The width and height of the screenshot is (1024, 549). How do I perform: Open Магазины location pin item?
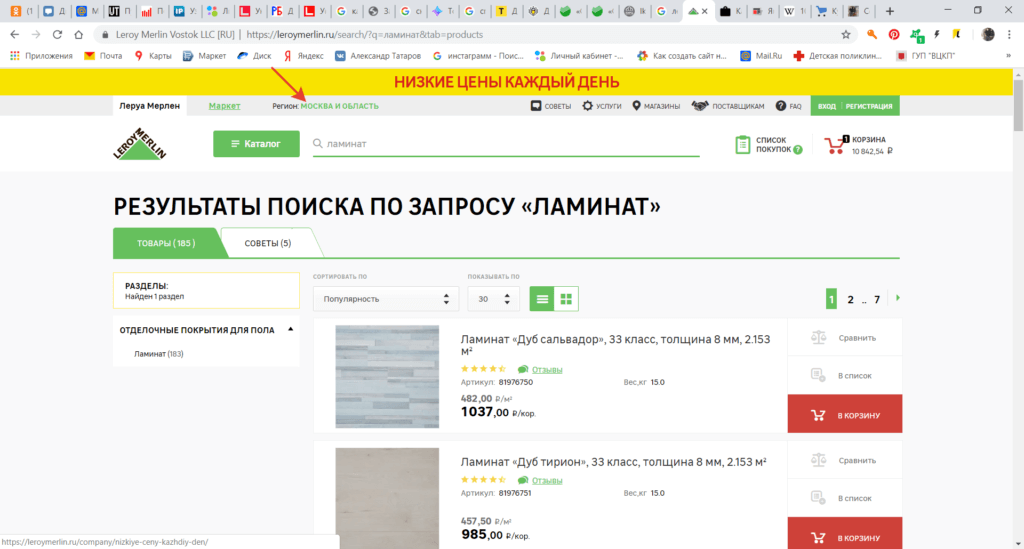tap(656, 106)
